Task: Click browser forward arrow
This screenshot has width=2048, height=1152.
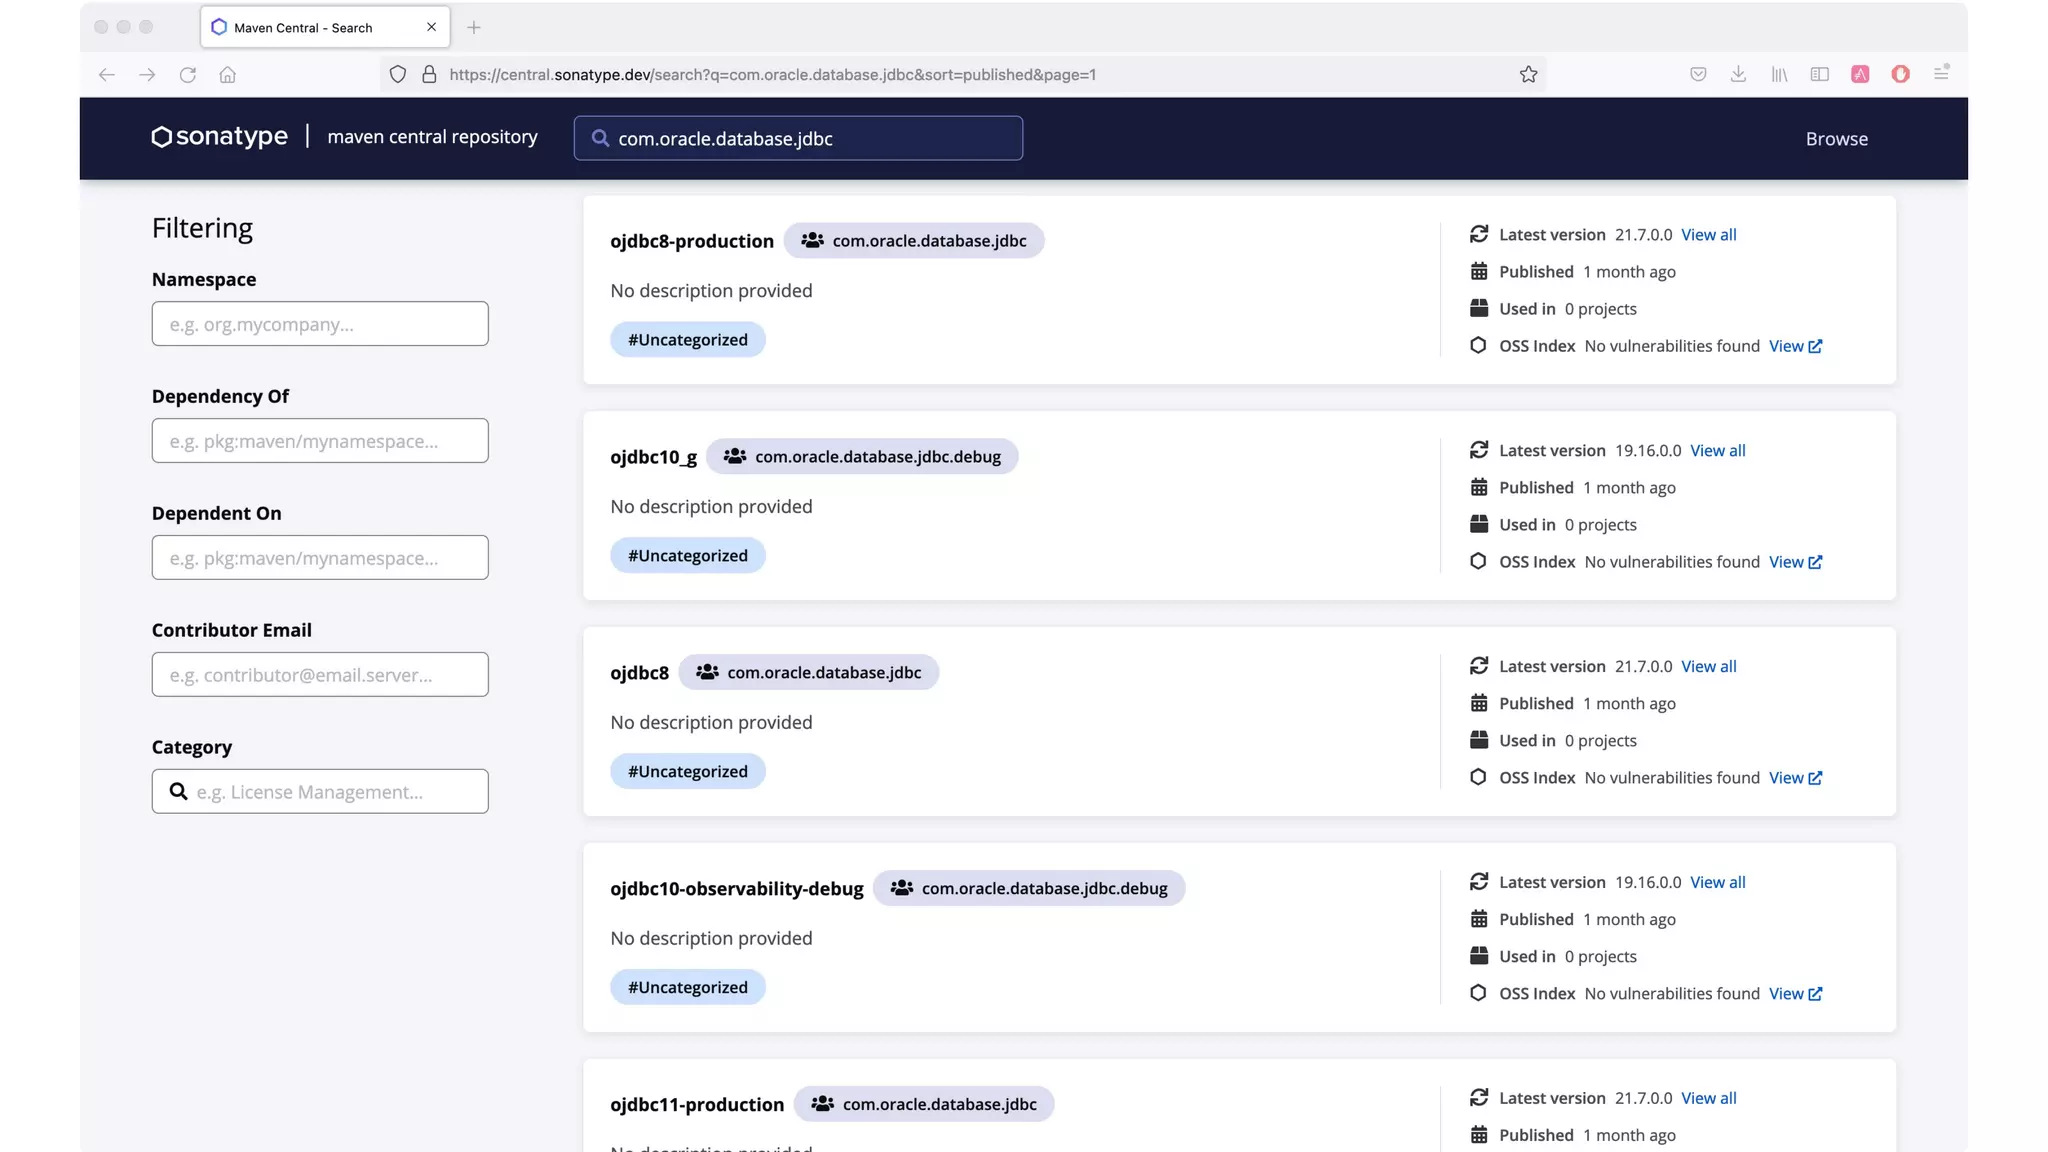Action: [x=147, y=75]
